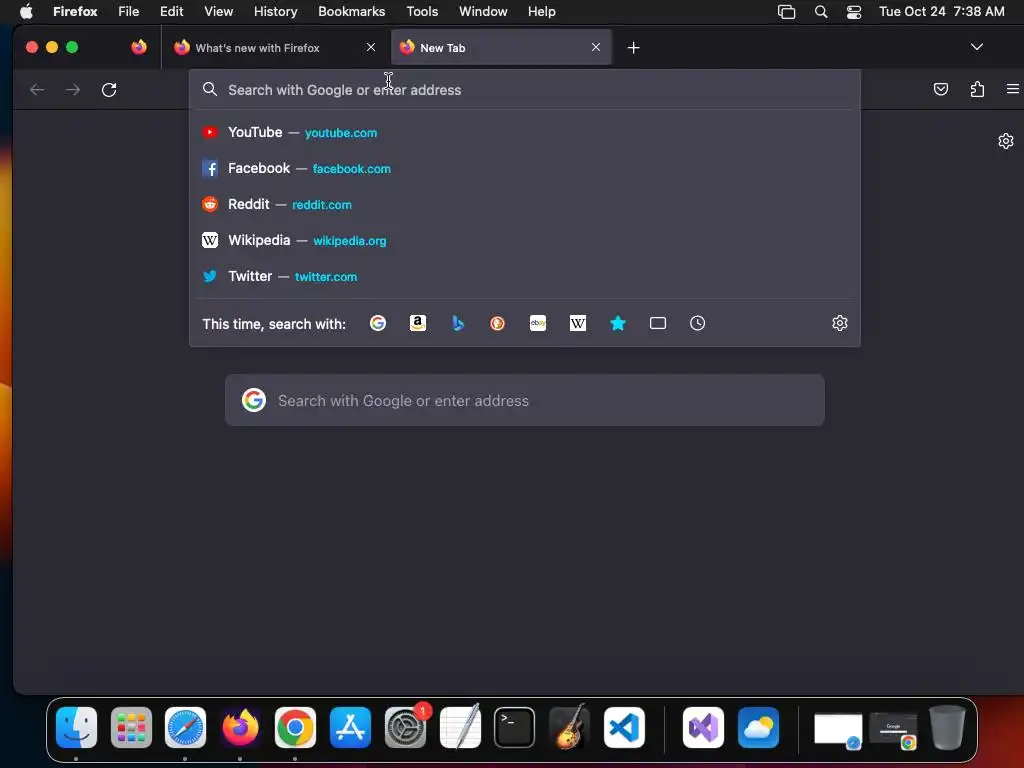The width and height of the screenshot is (1024, 768).
Task: Open the Extensions puzzle icon
Action: pos(977,89)
